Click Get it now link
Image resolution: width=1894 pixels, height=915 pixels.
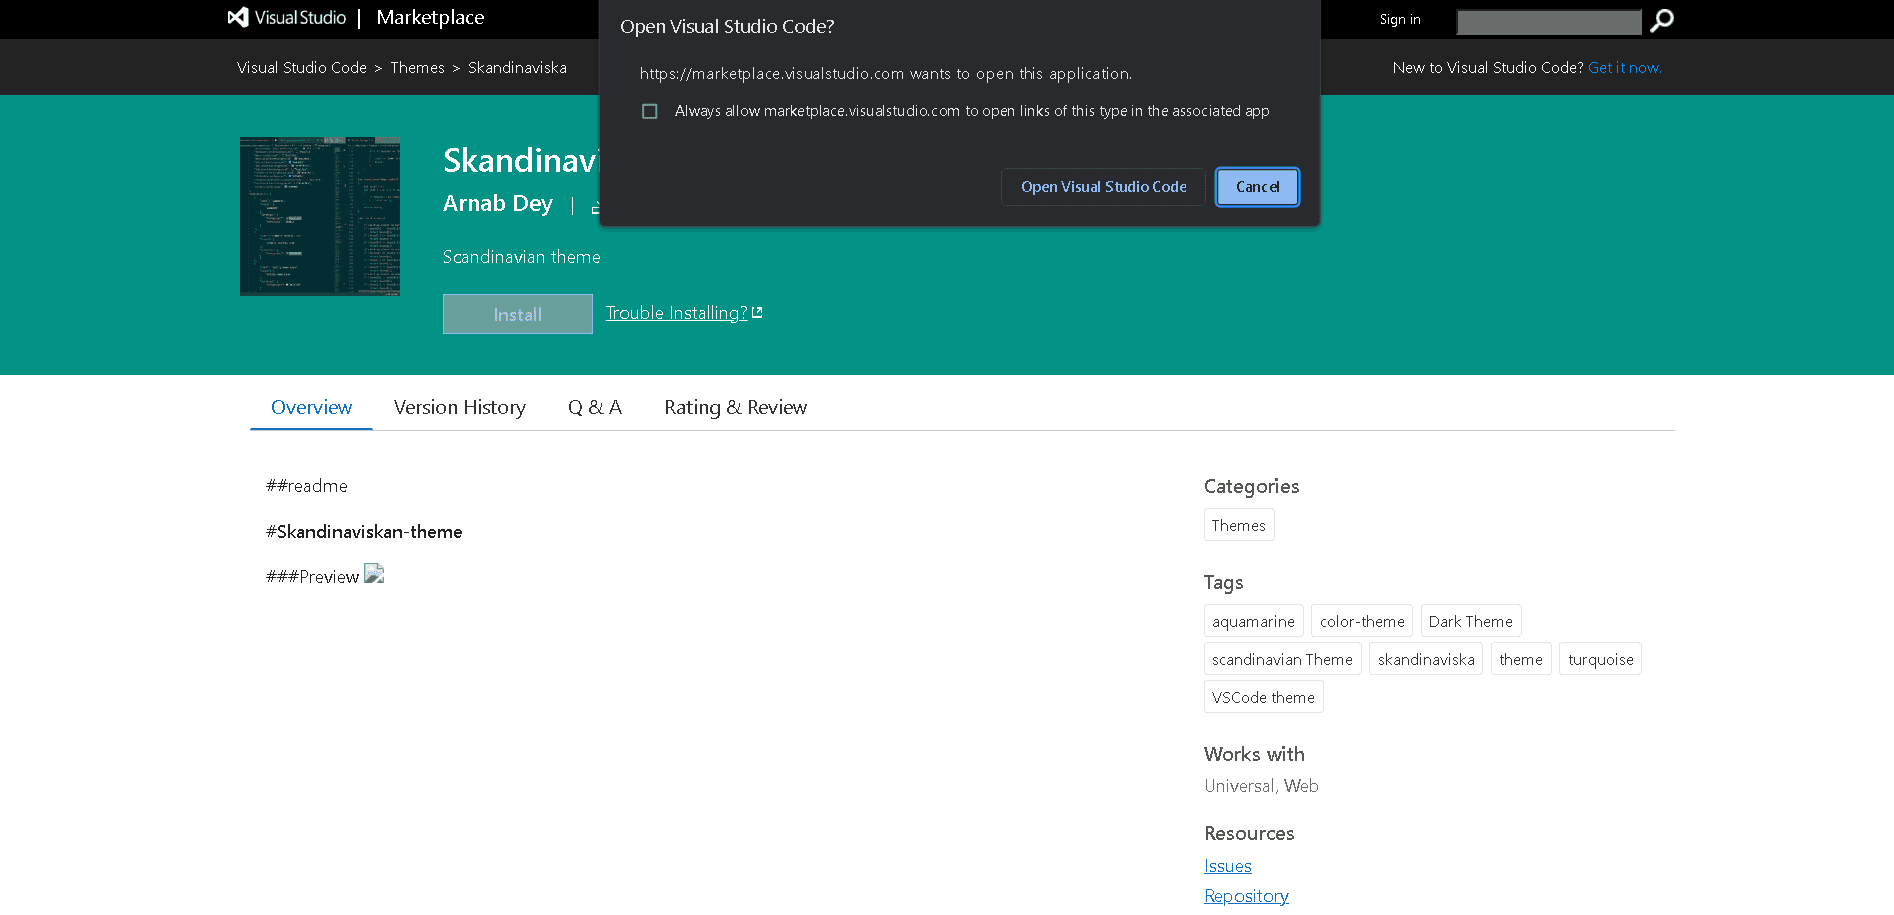click(x=1625, y=68)
